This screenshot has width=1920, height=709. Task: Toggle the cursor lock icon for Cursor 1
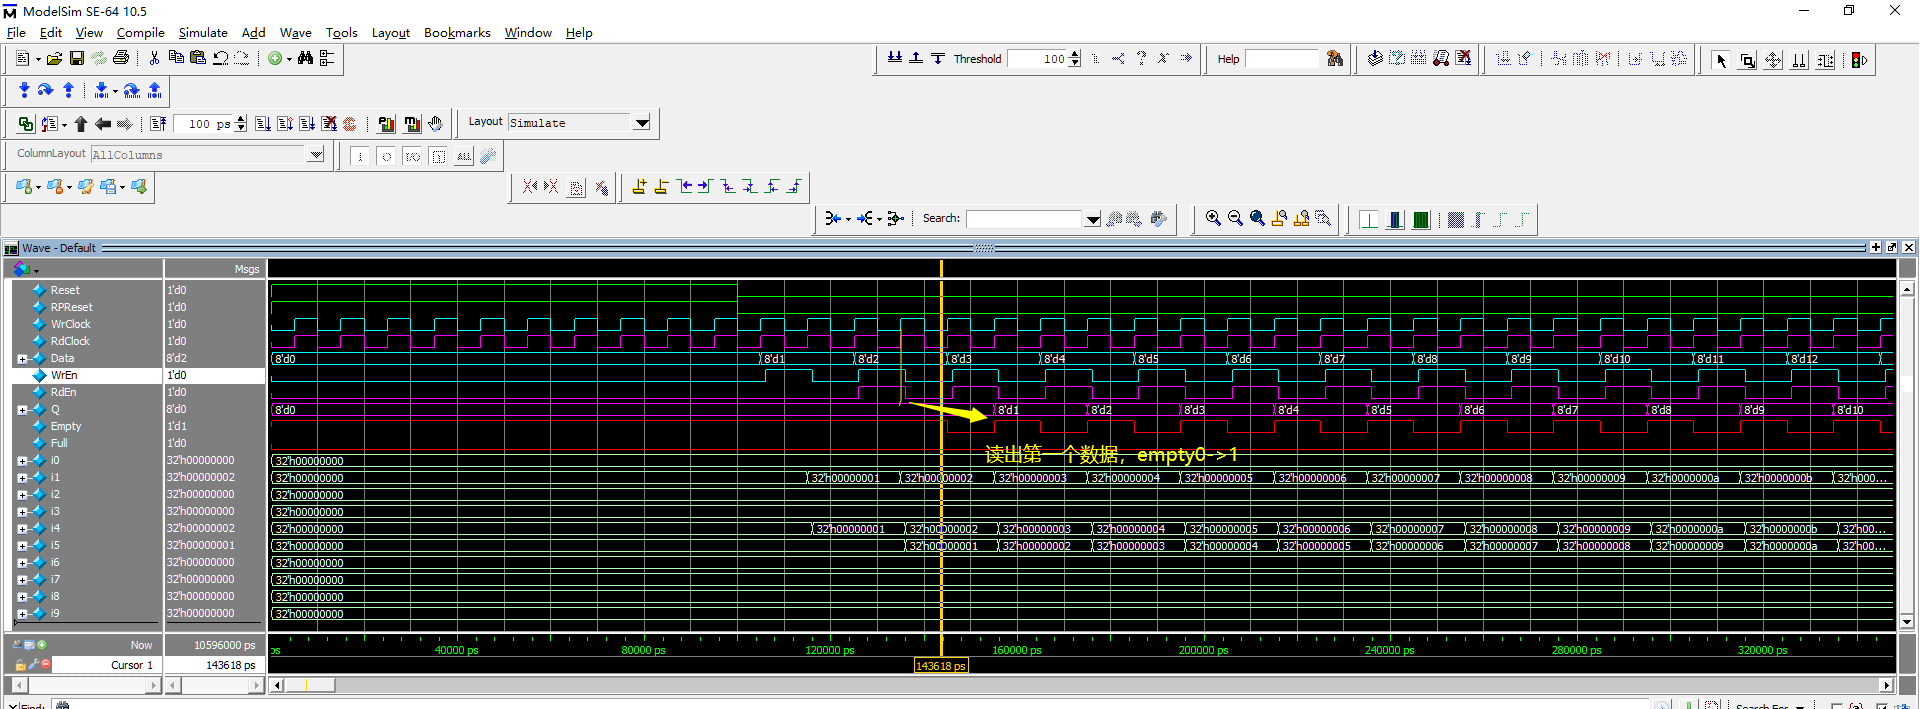click(x=20, y=665)
